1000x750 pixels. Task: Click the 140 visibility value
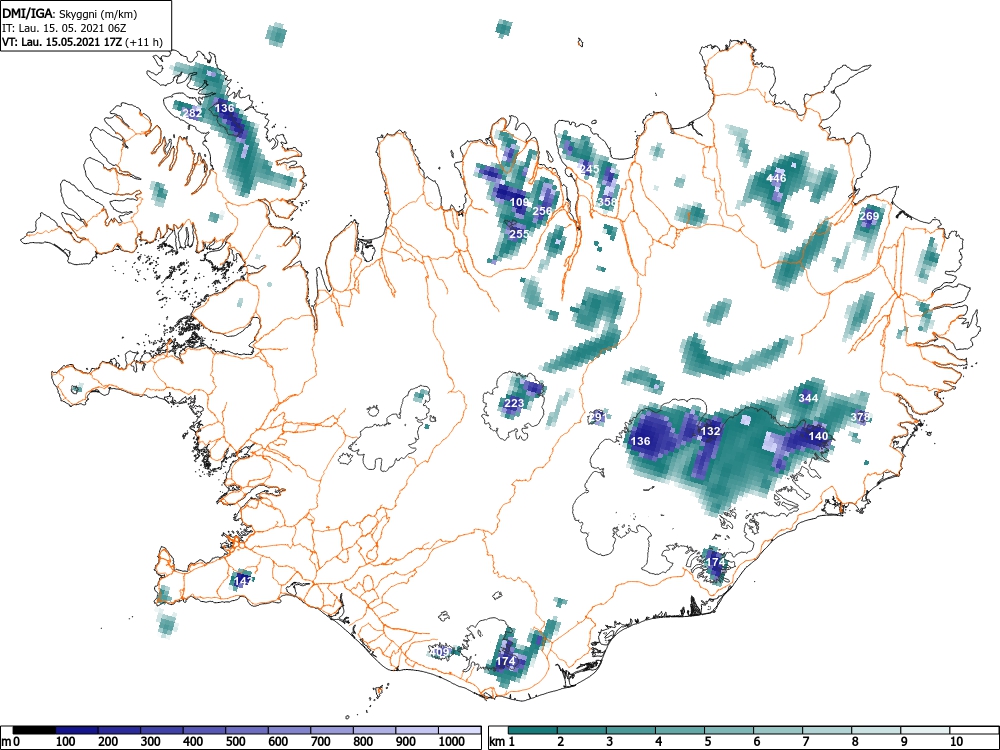(x=818, y=436)
